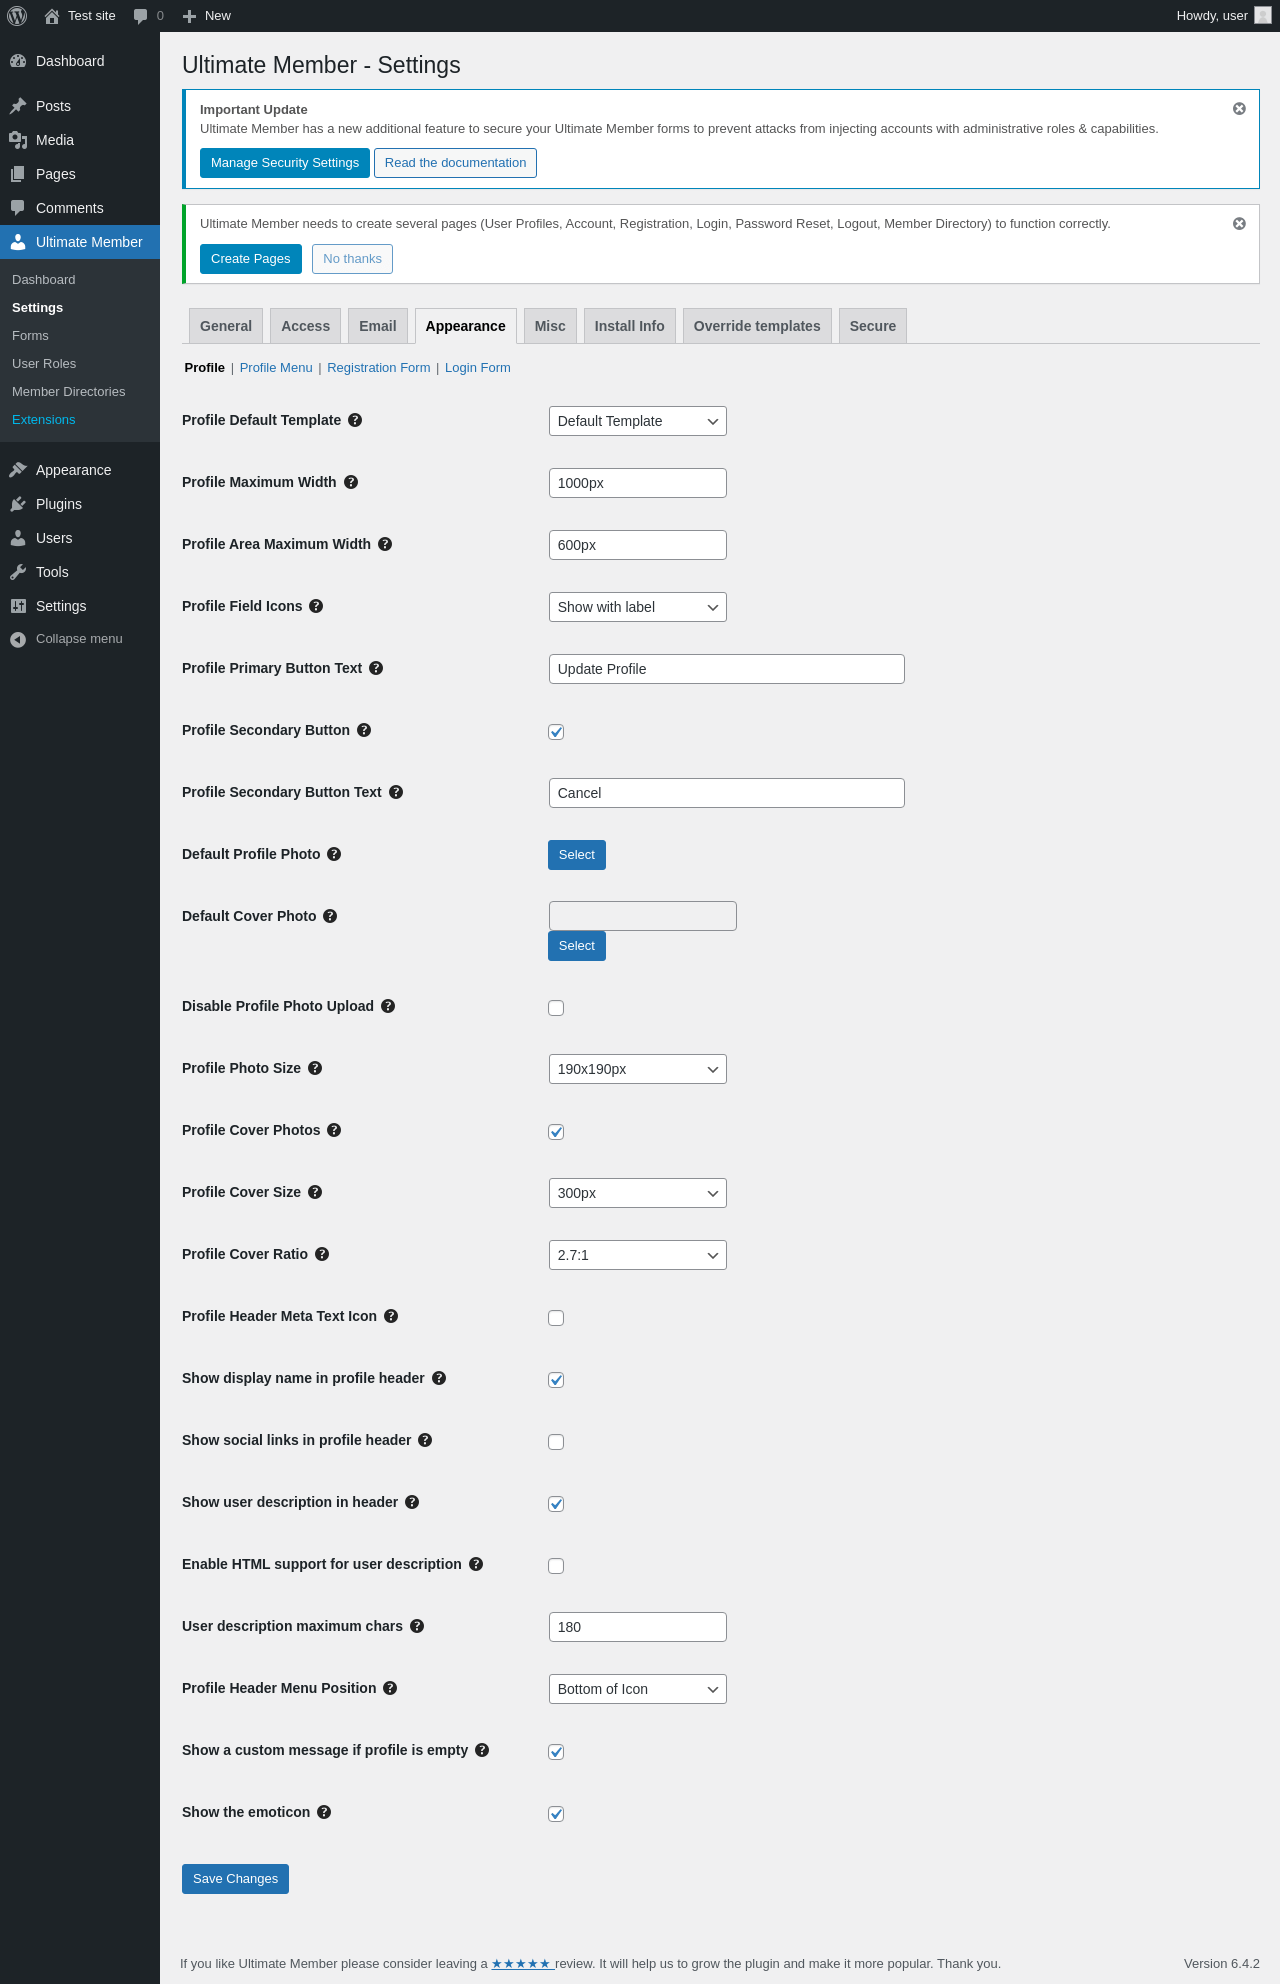Click the Profile Maximum Width field
This screenshot has width=1280, height=1984.
(x=638, y=483)
